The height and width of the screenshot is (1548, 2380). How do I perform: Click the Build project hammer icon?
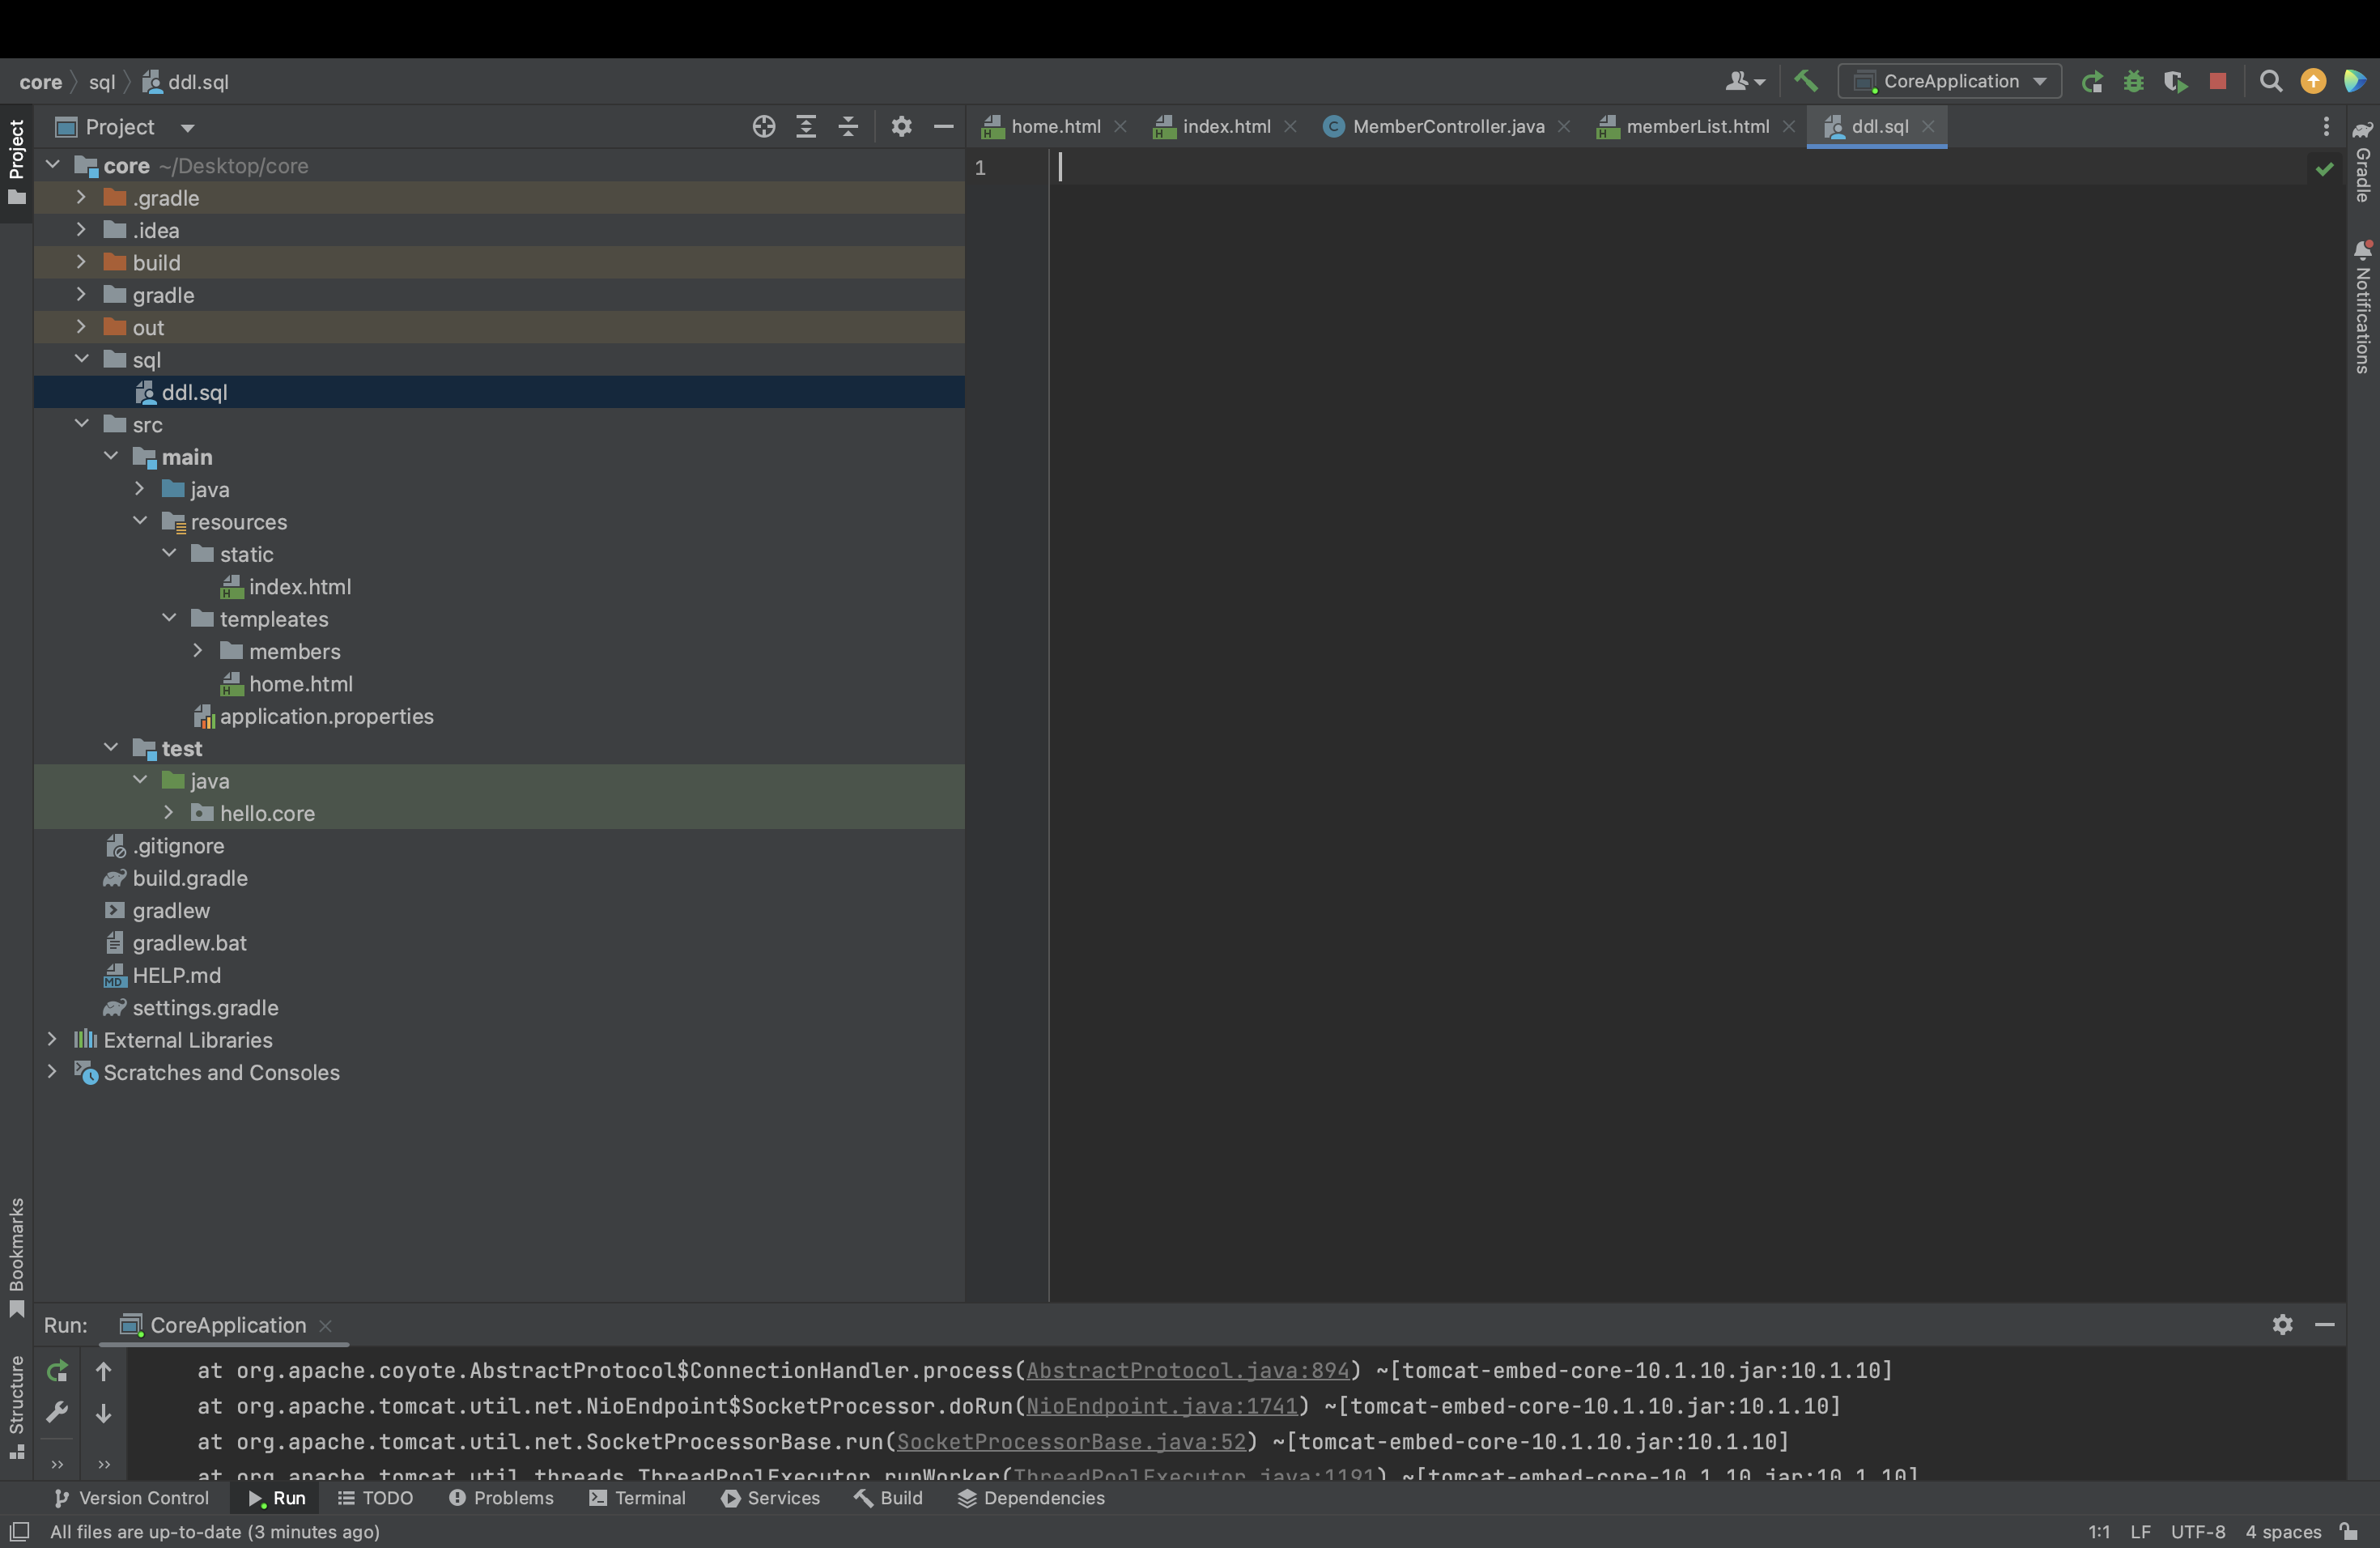(1805, 81)
